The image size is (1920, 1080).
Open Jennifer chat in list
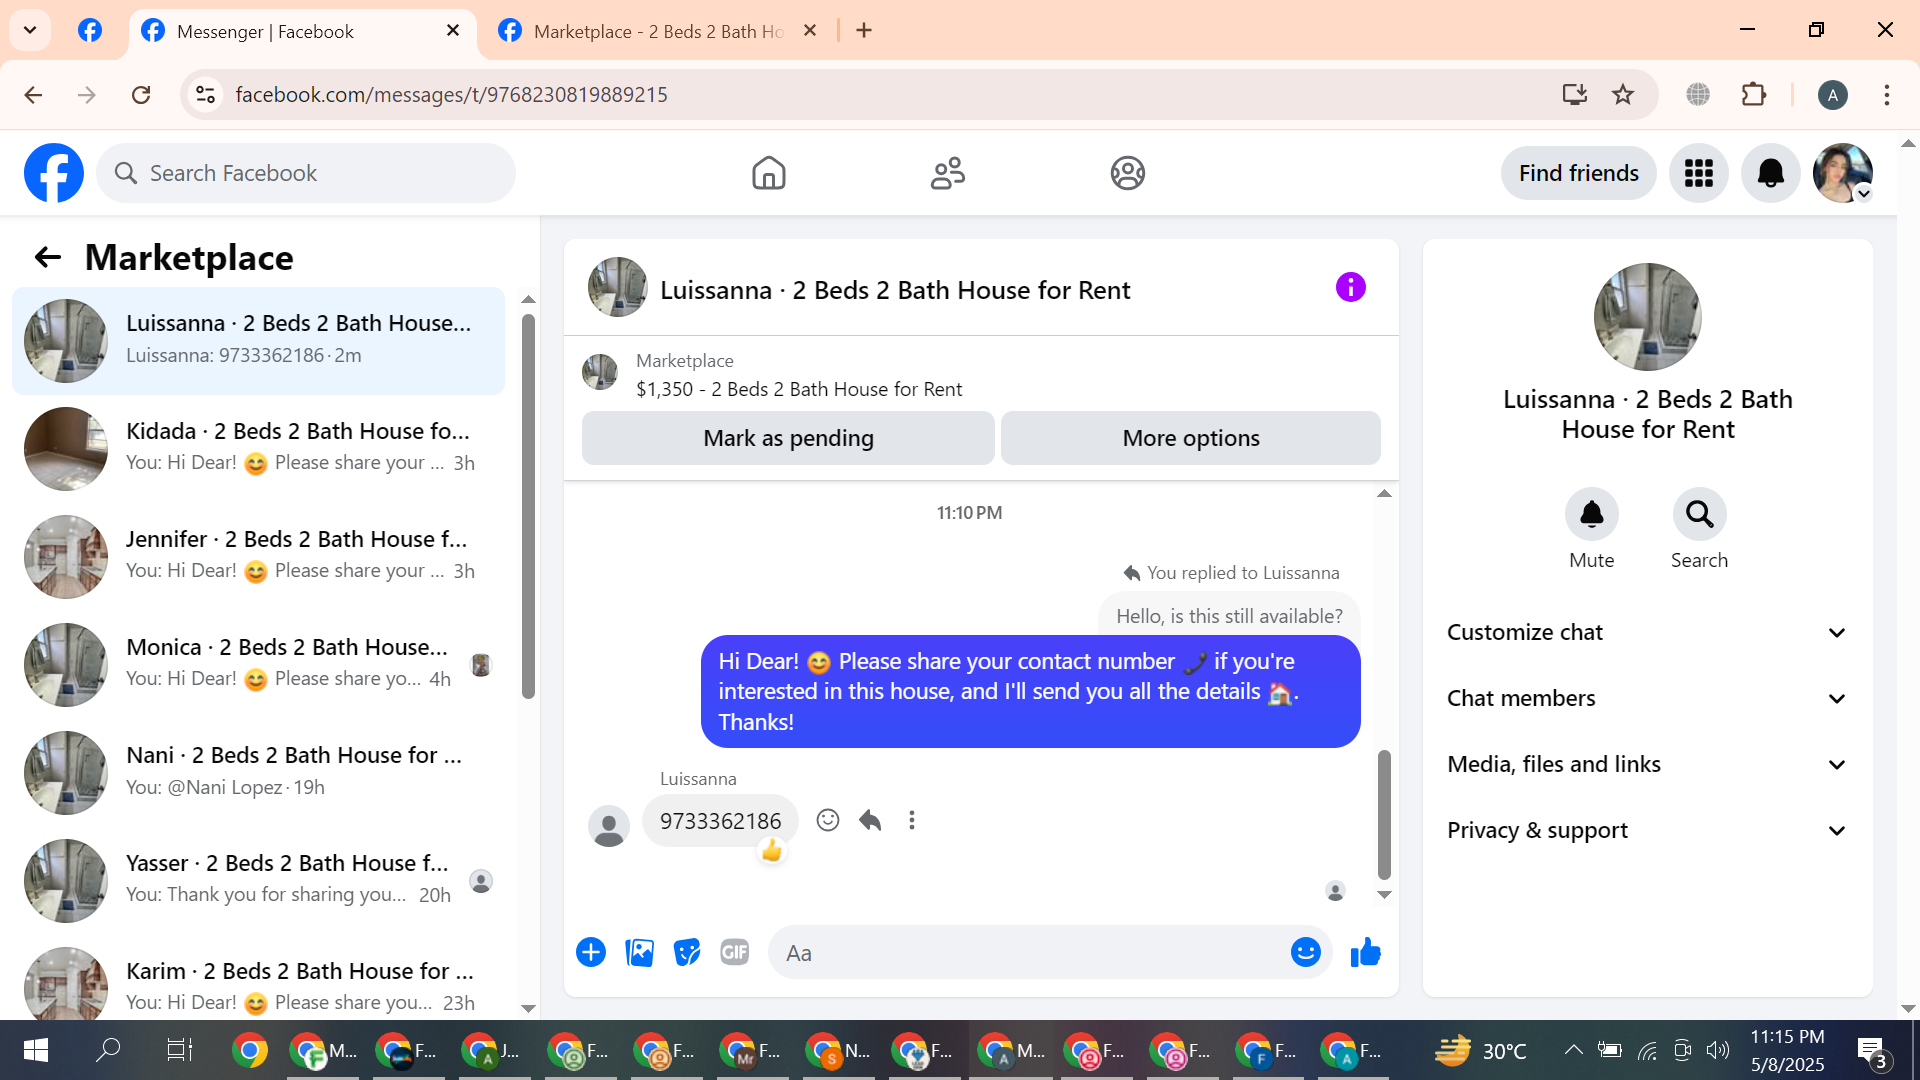pyautogui.click(x=258, y=556)
